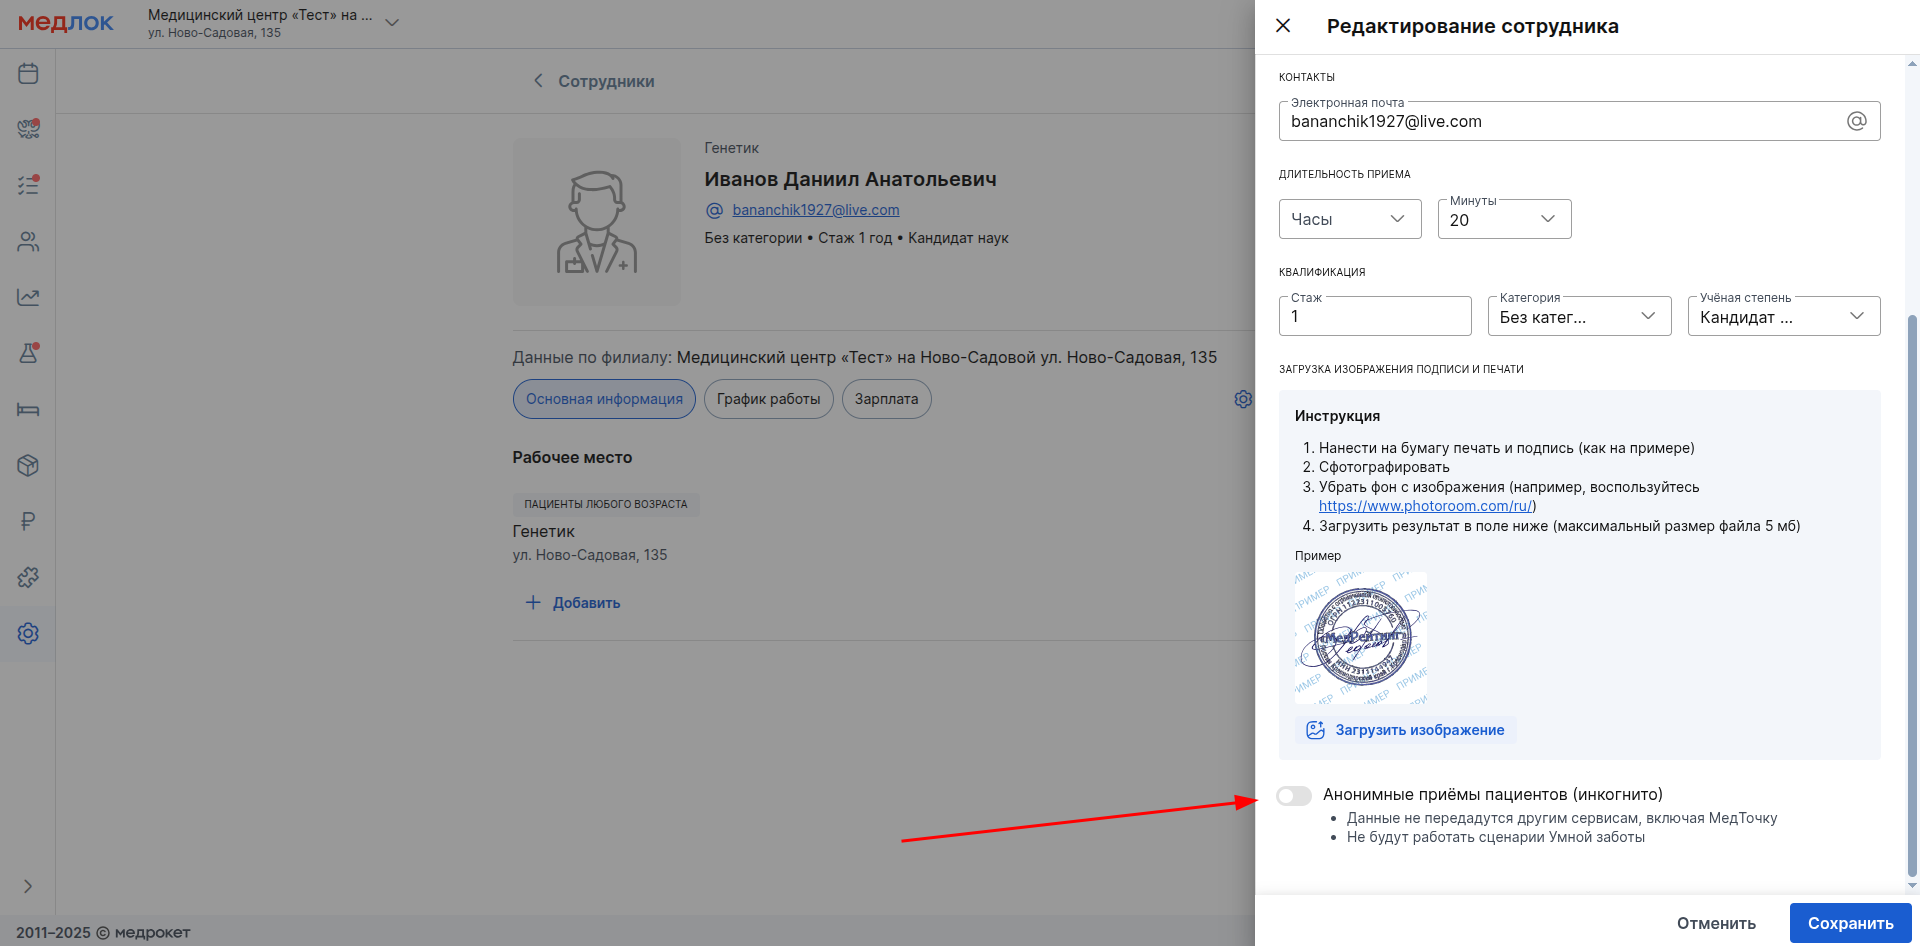Open the puzzle integrations icon in sidebar
Viewport: 1920px width, 946px height.
[x=28, y=577]
